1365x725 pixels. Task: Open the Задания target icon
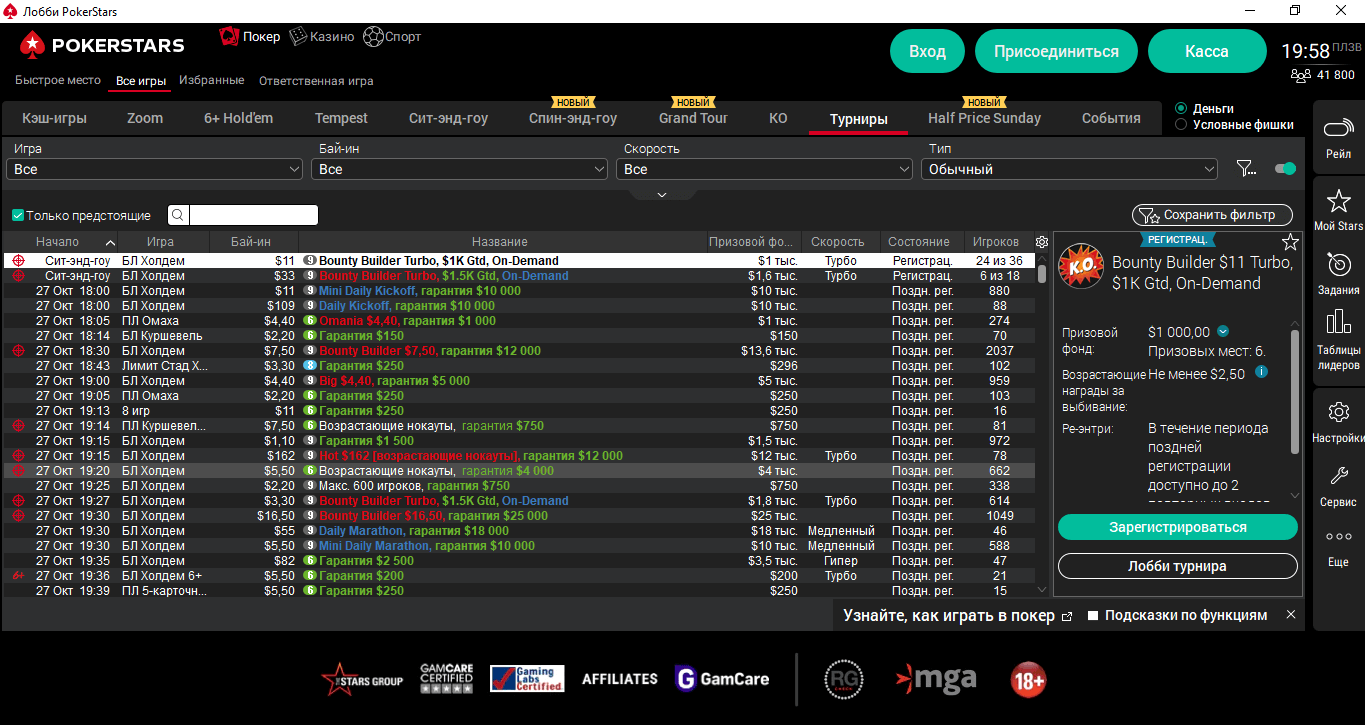click(1338, 265)
